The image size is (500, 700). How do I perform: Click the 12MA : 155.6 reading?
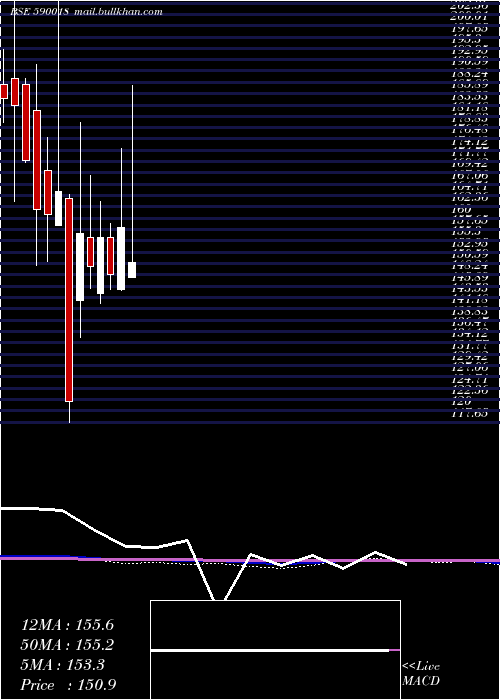67,625
